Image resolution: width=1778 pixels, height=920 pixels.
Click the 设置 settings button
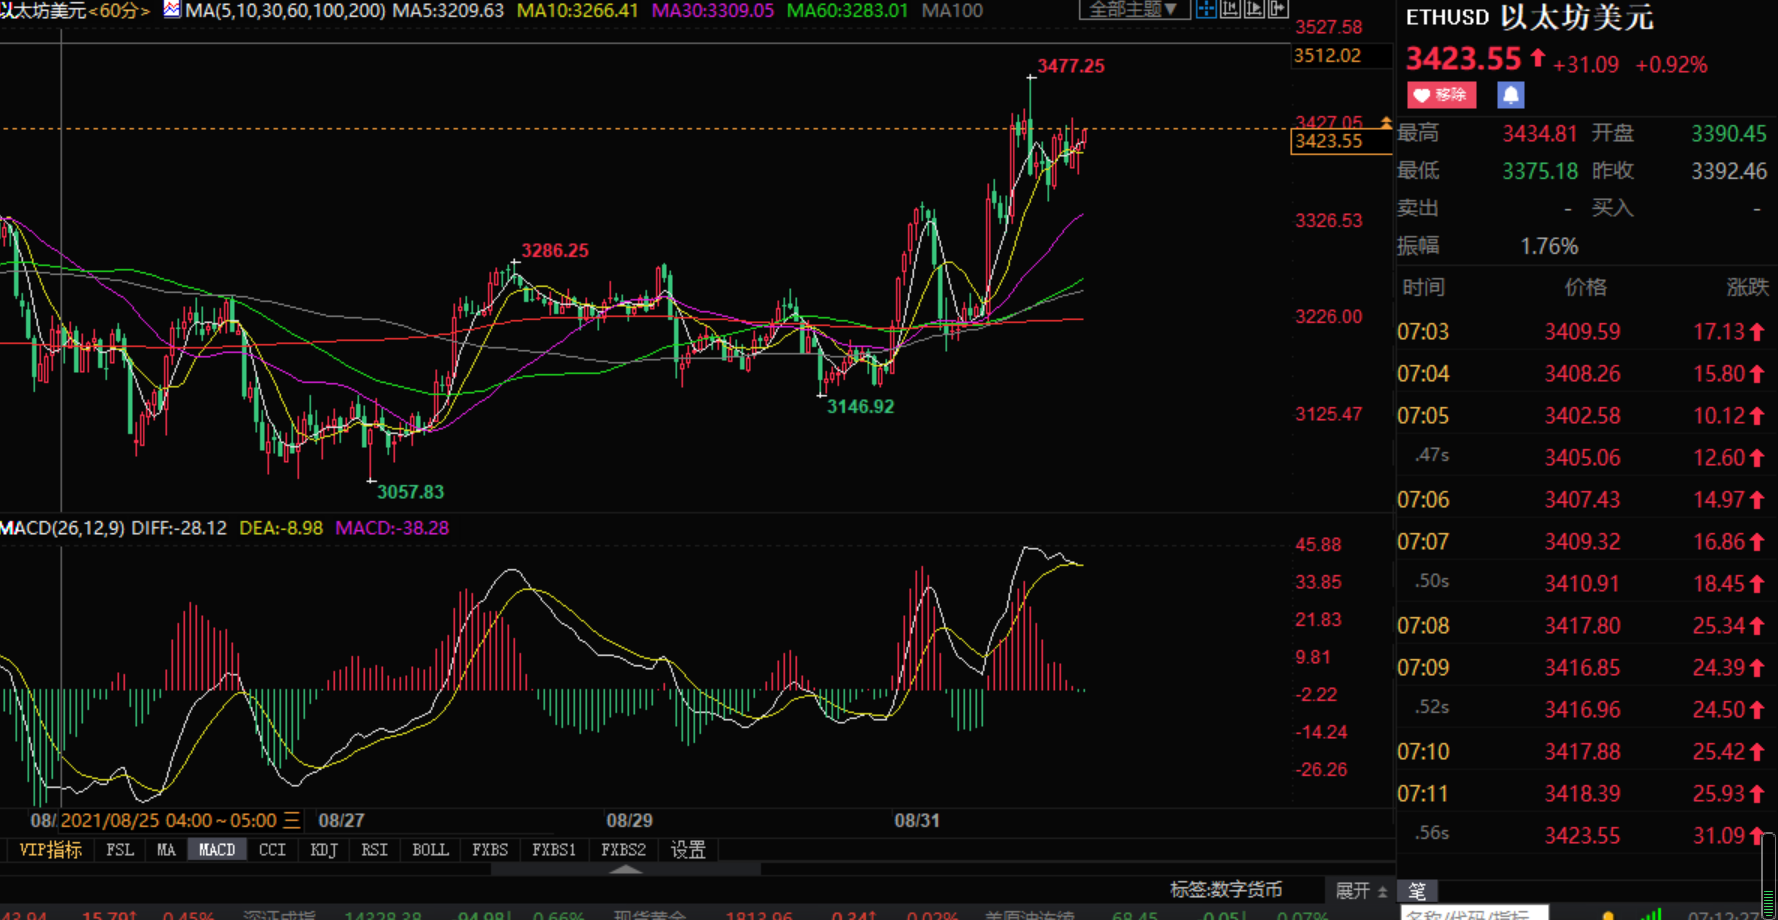(x=687, y=850)
